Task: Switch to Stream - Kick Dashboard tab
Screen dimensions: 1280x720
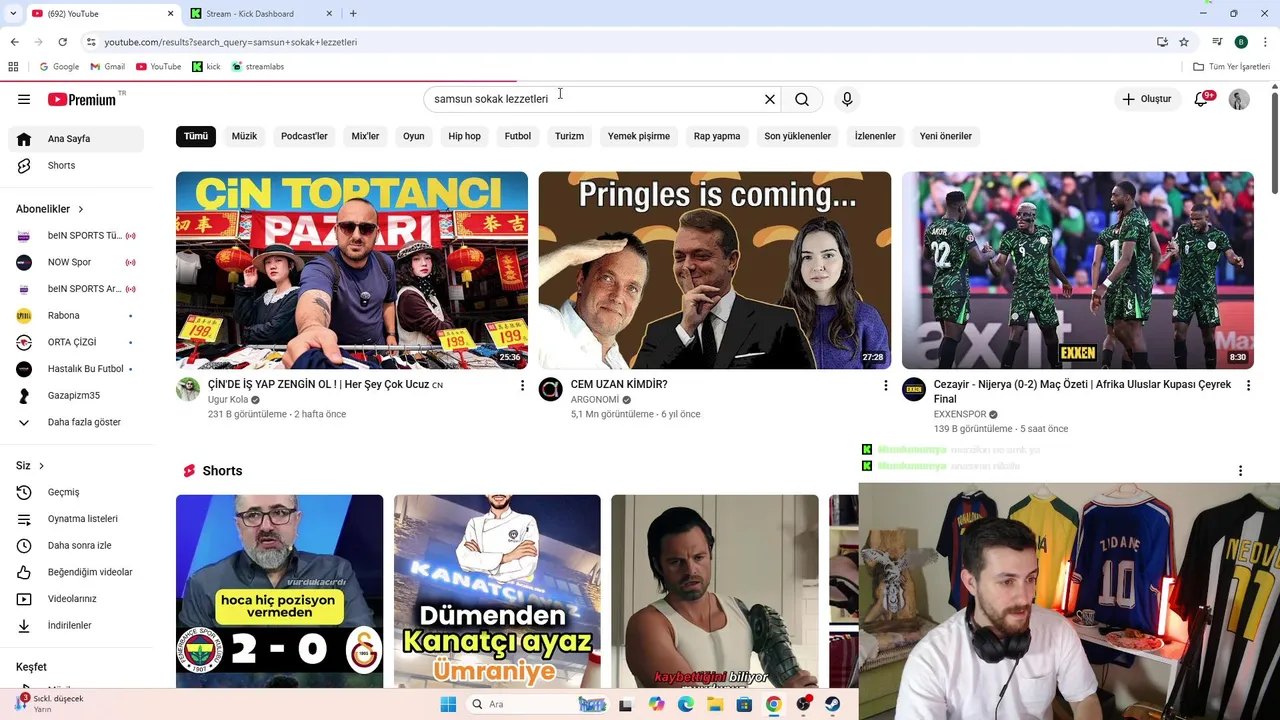Action: tap(260, 13)
